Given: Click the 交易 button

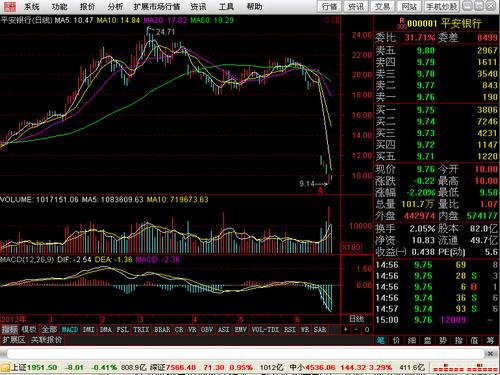Looking at the screenshot, I should click(382, 7).
